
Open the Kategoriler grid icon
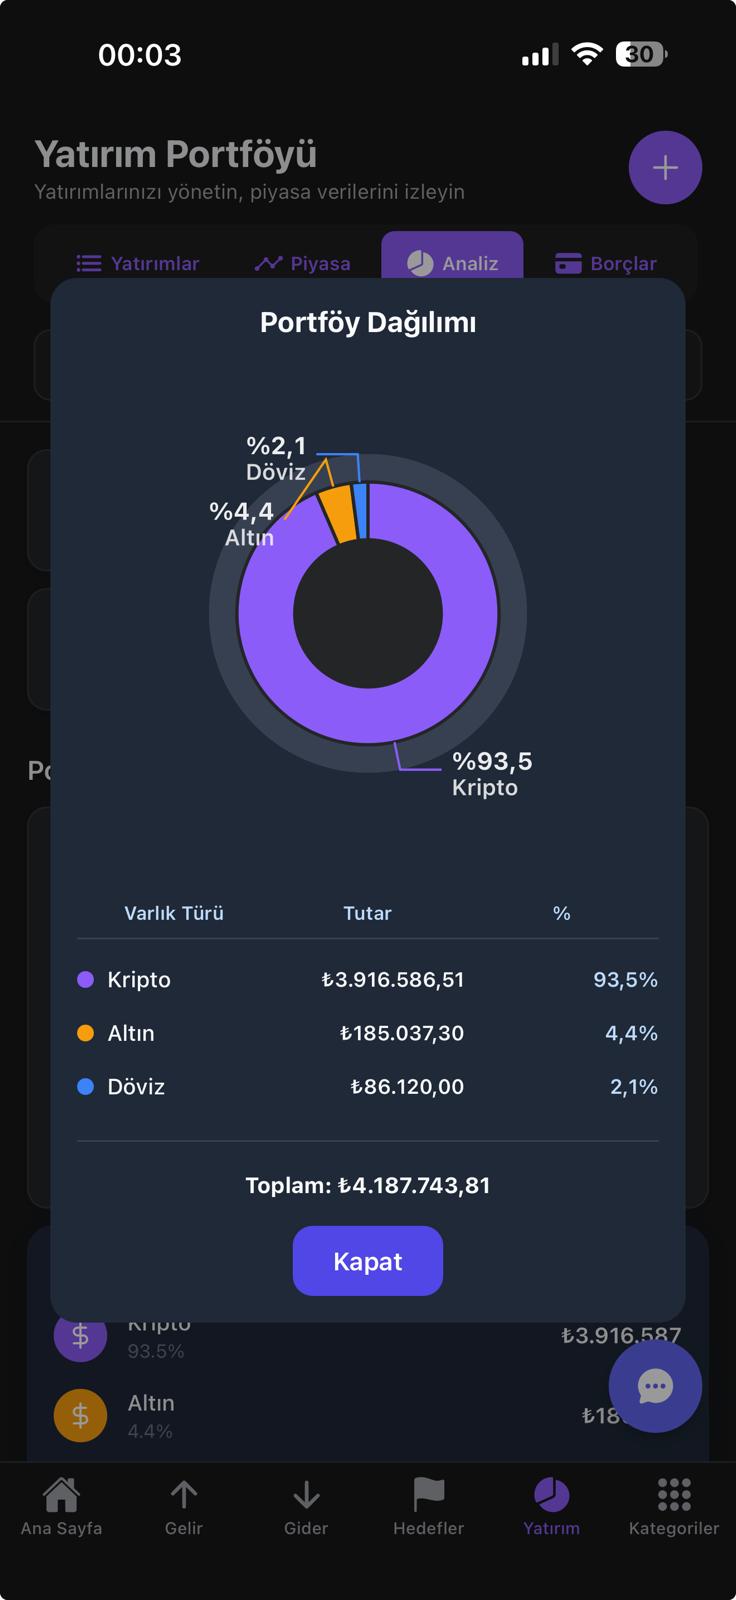click(673, 1493)
